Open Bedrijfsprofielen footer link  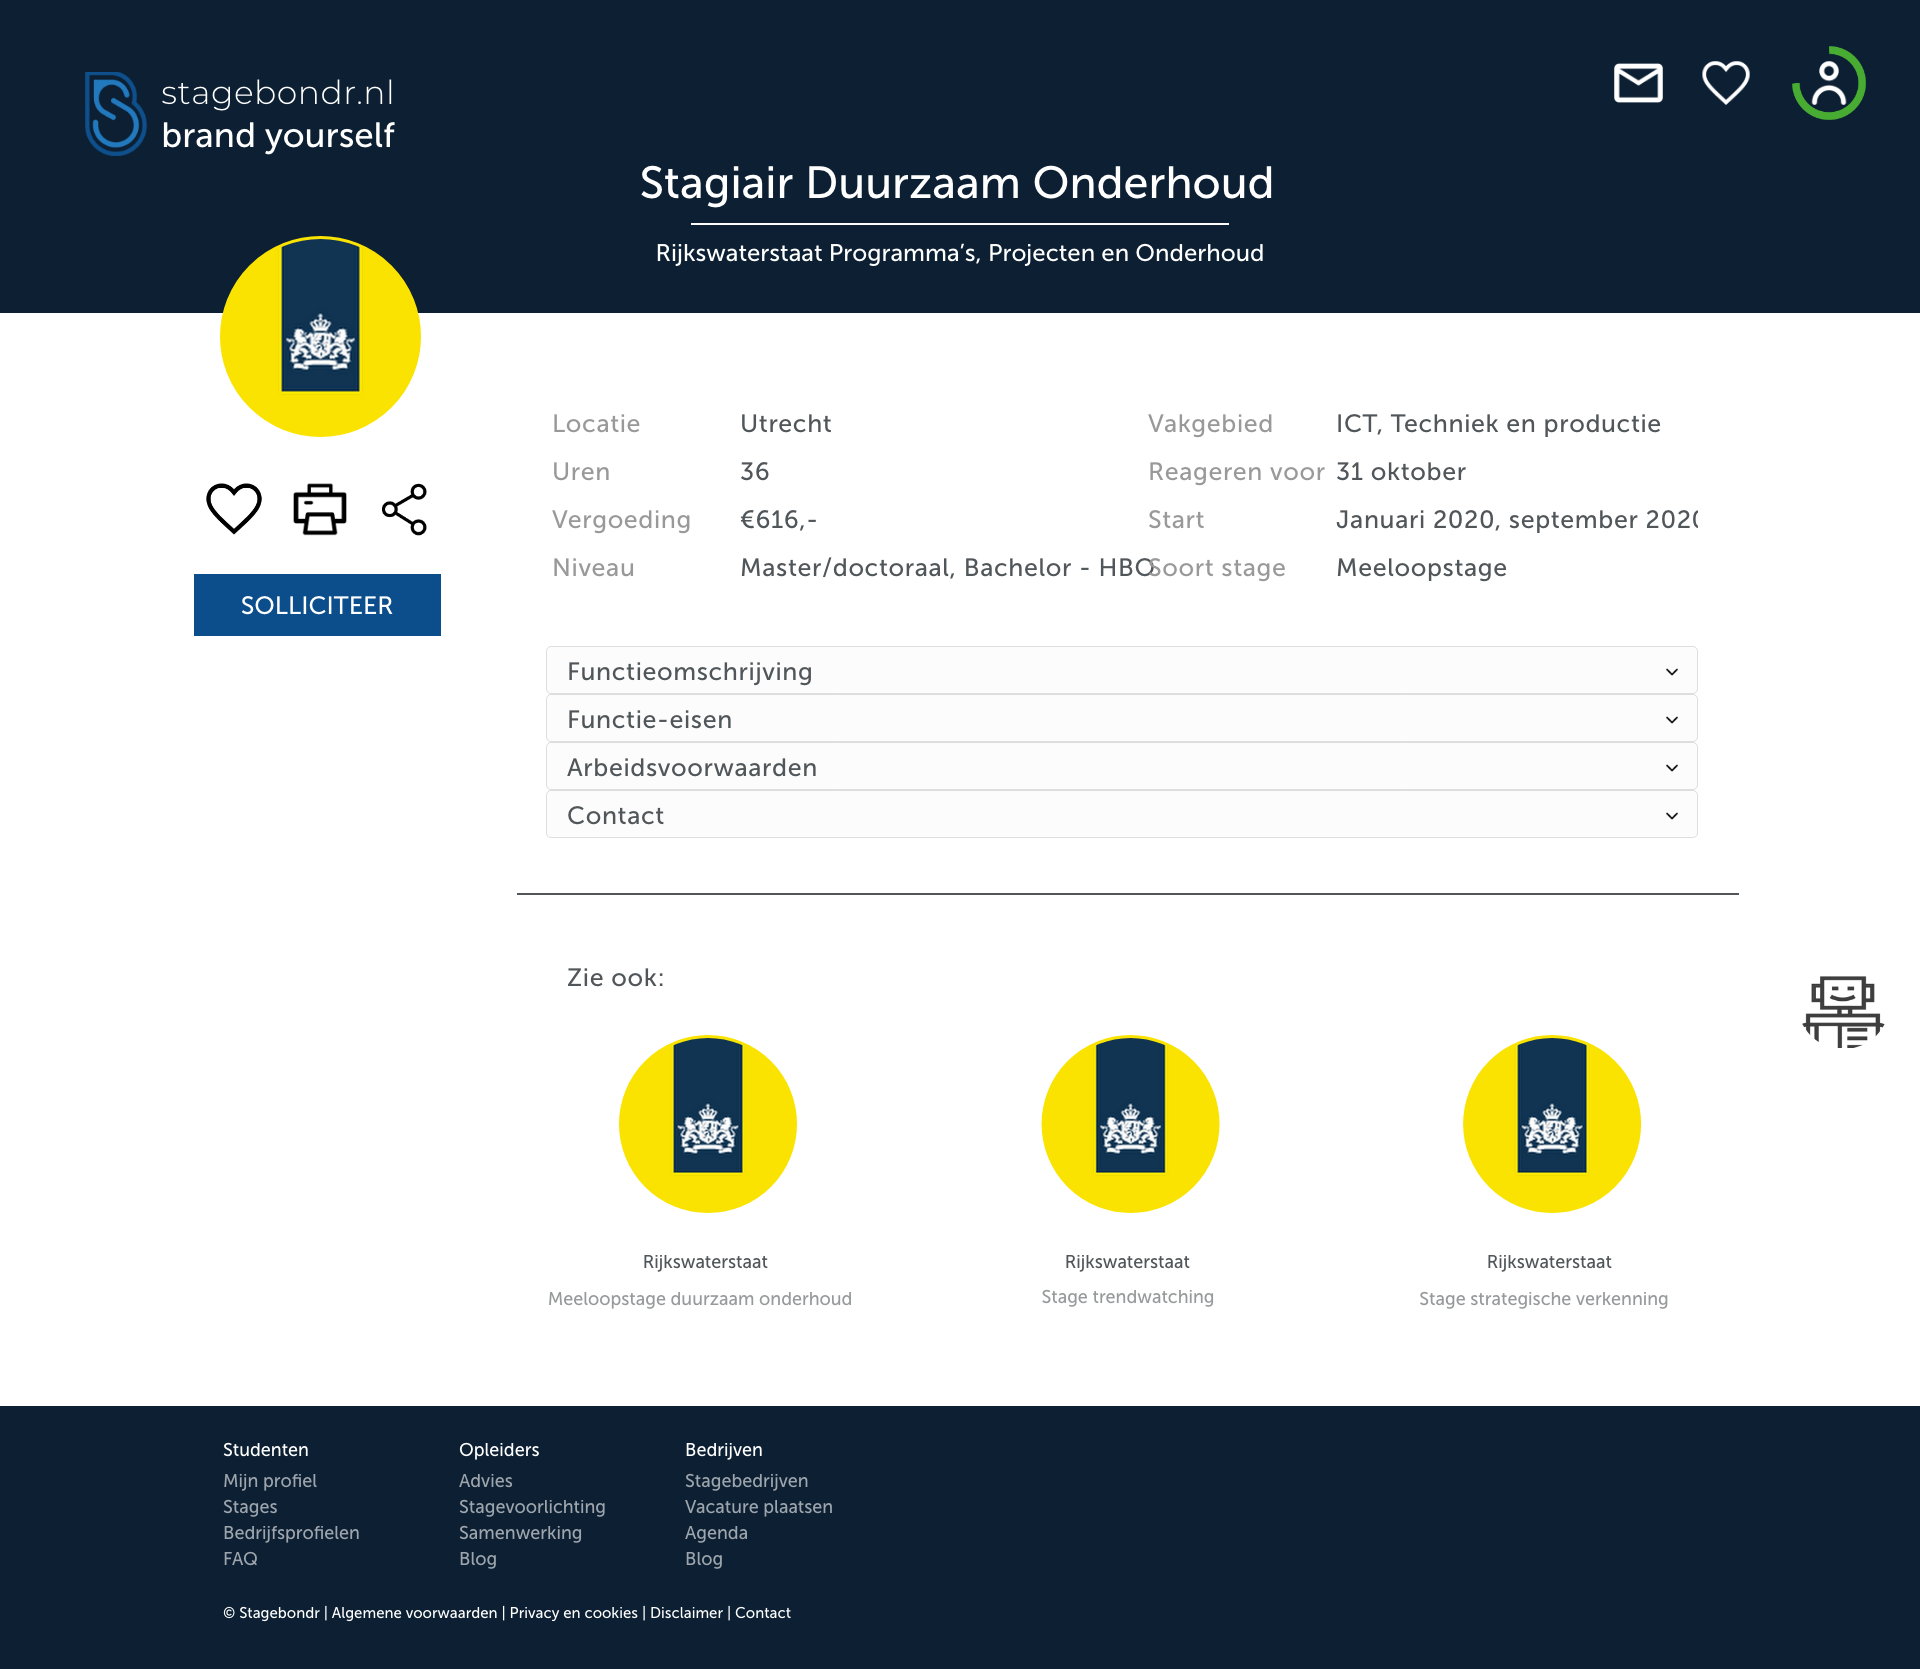pos(291,1532)
